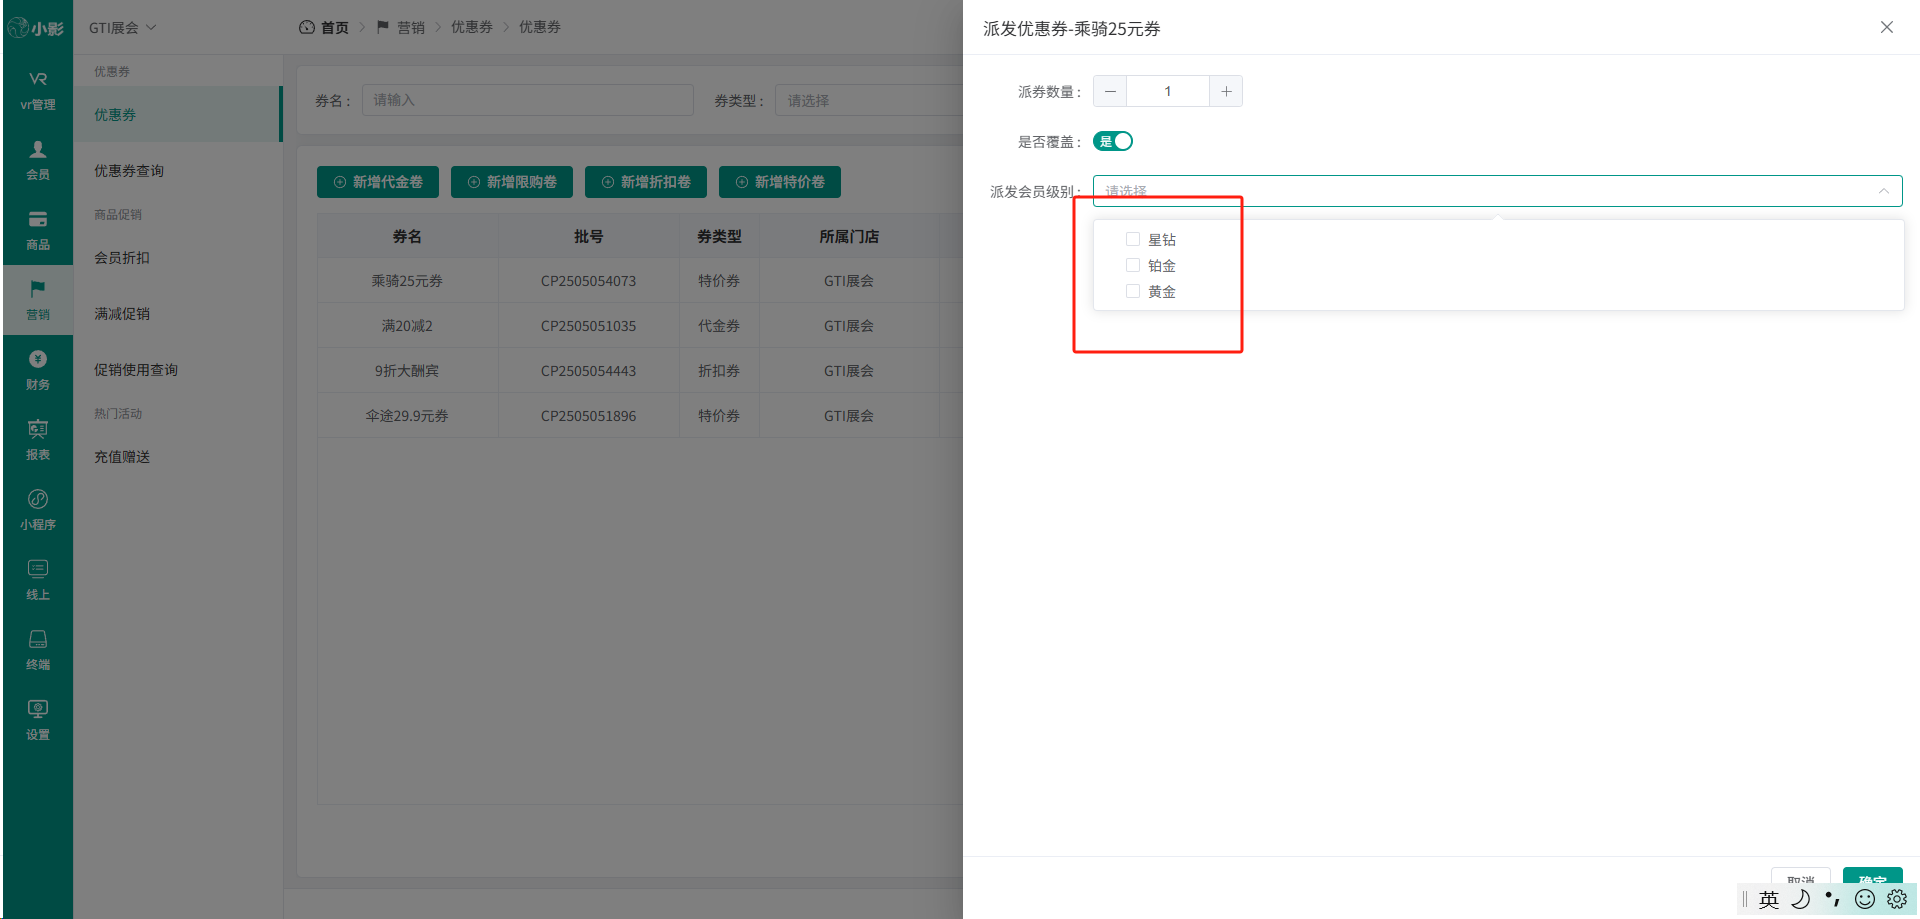
Task: Open the 券类型 filter dropdown
Action: (869, 101)
